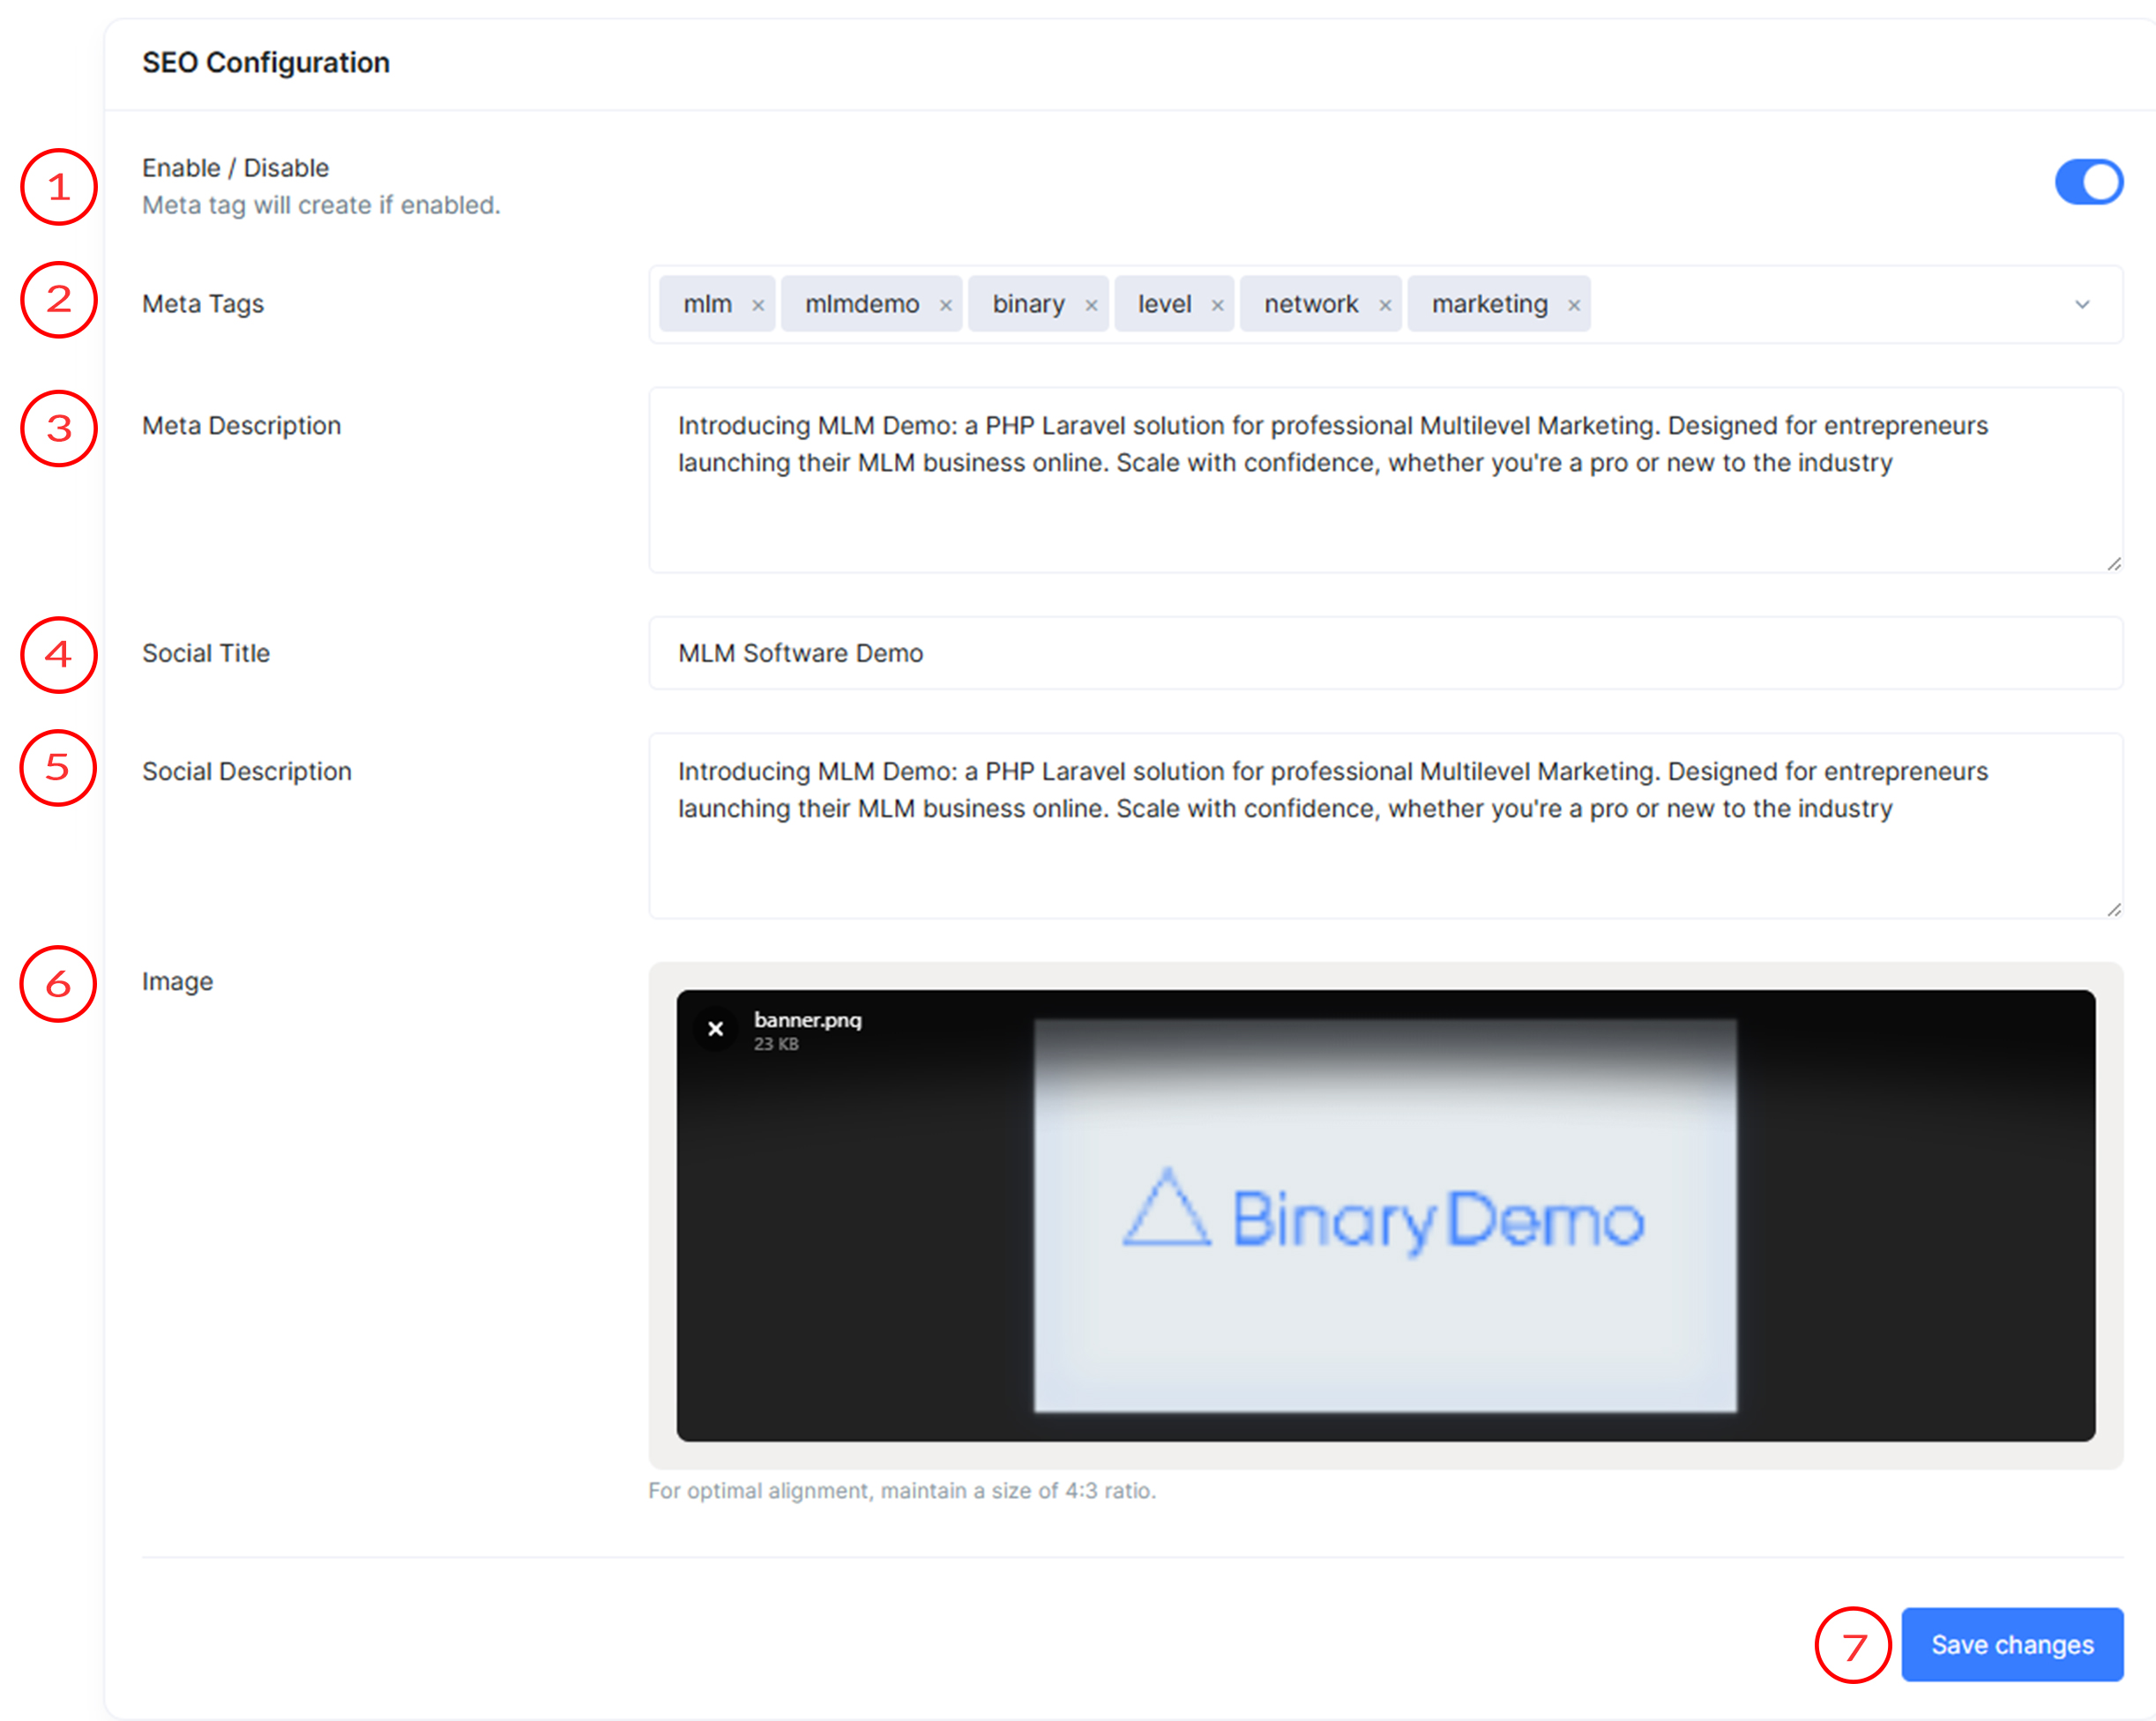Delete the marketing tag chip
2156x1721 pixels.
1574,305
